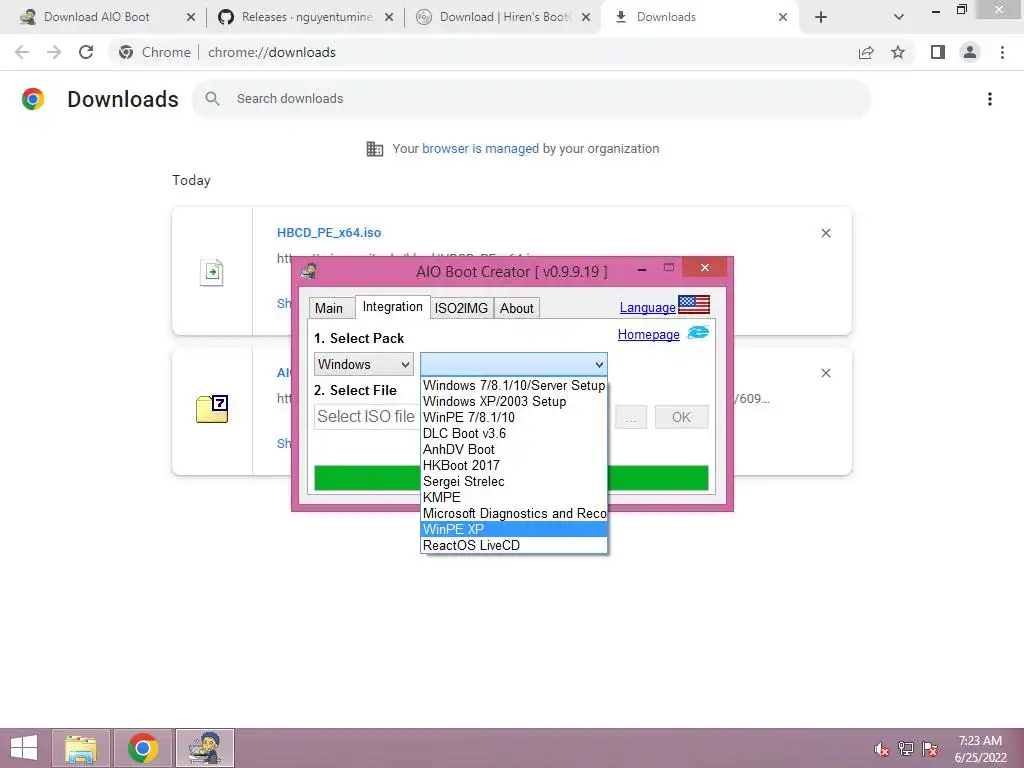
Task: Go back in Chrome
Action: coord(22,52)
